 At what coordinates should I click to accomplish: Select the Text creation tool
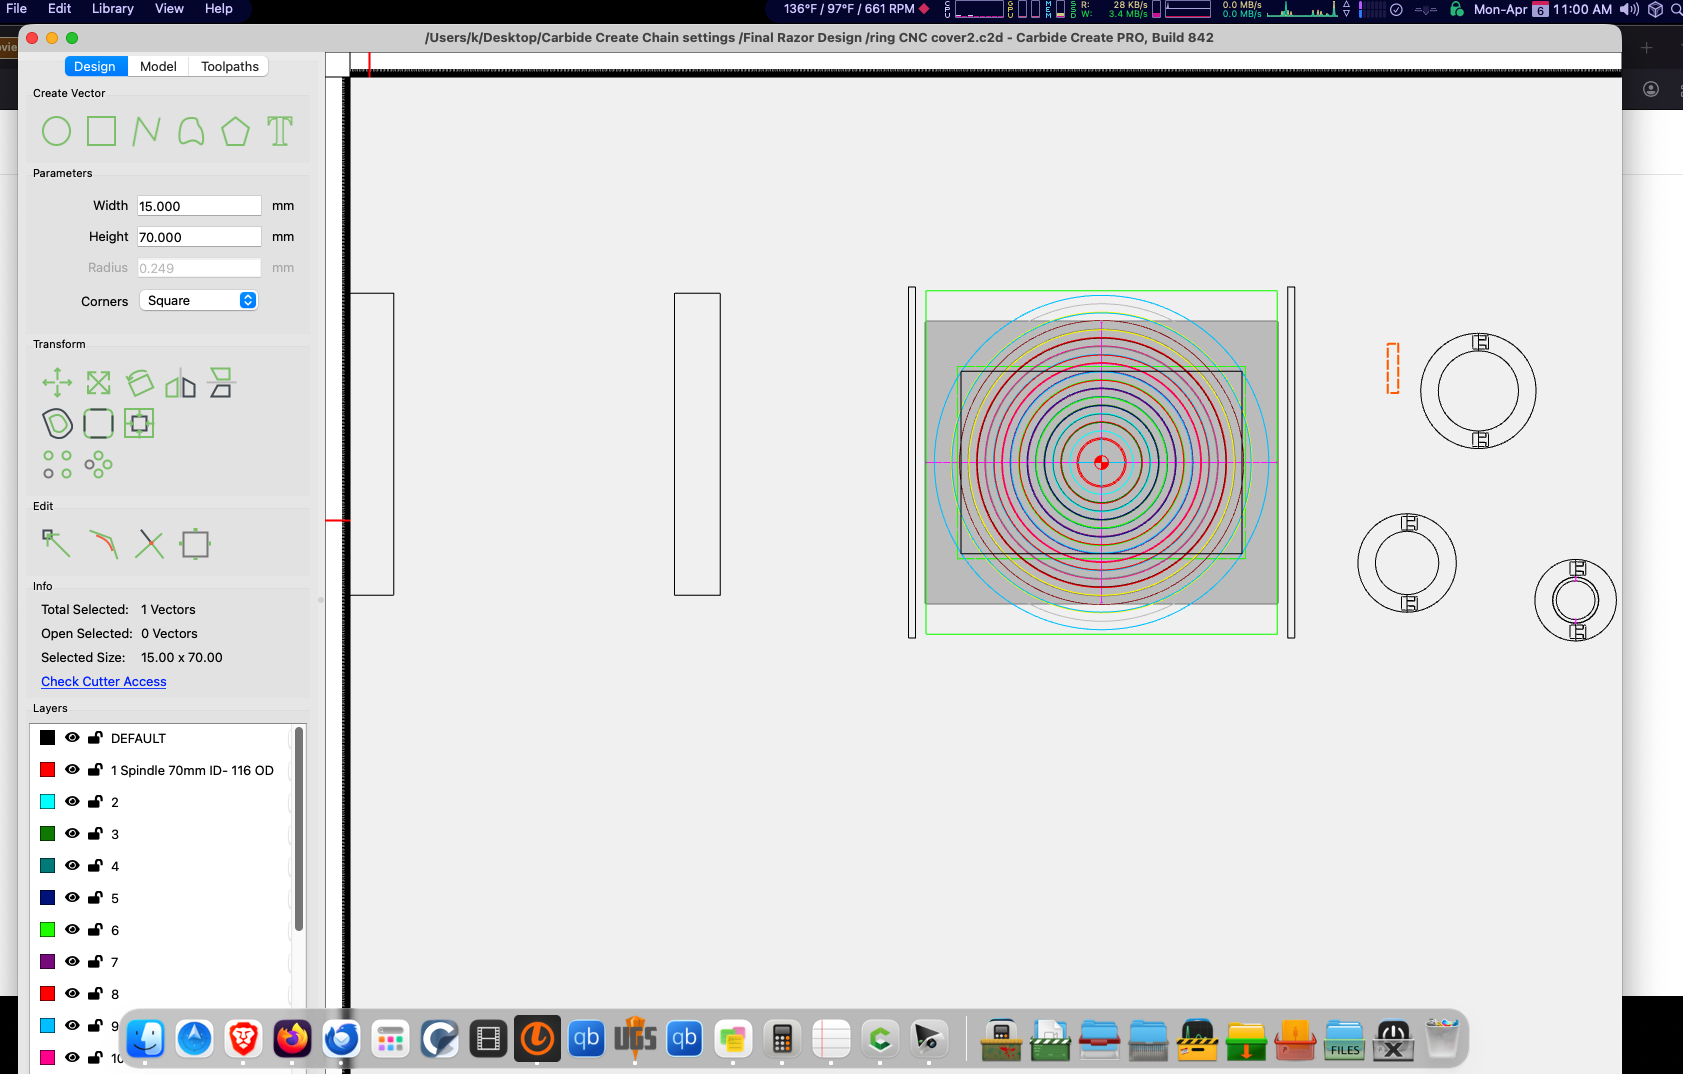280,131
